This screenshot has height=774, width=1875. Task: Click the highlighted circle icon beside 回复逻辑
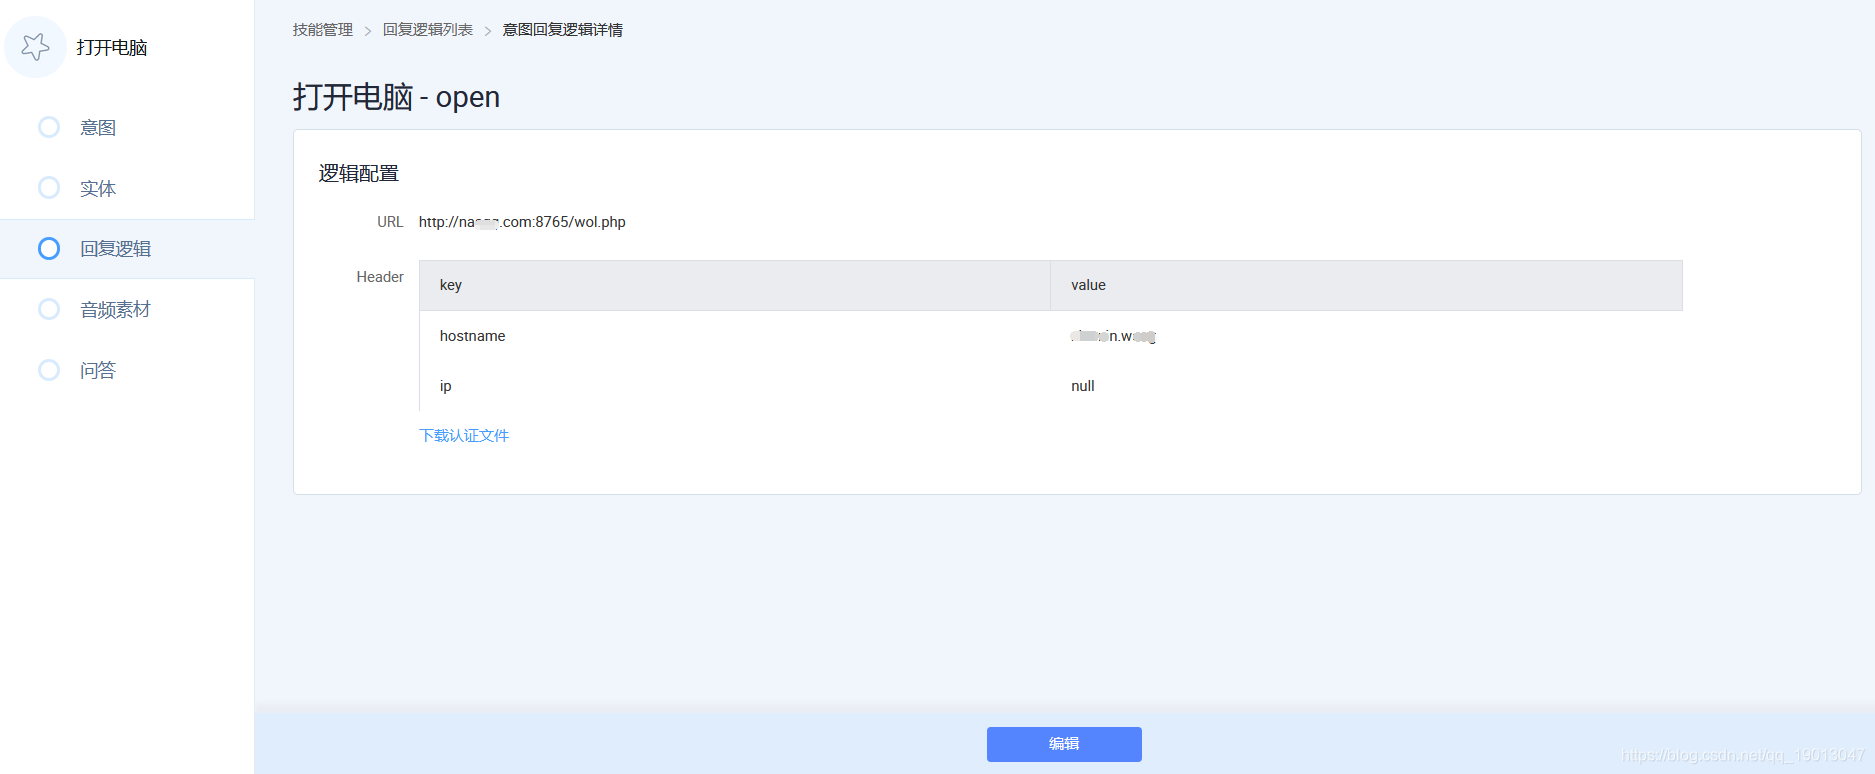point(49,249)
